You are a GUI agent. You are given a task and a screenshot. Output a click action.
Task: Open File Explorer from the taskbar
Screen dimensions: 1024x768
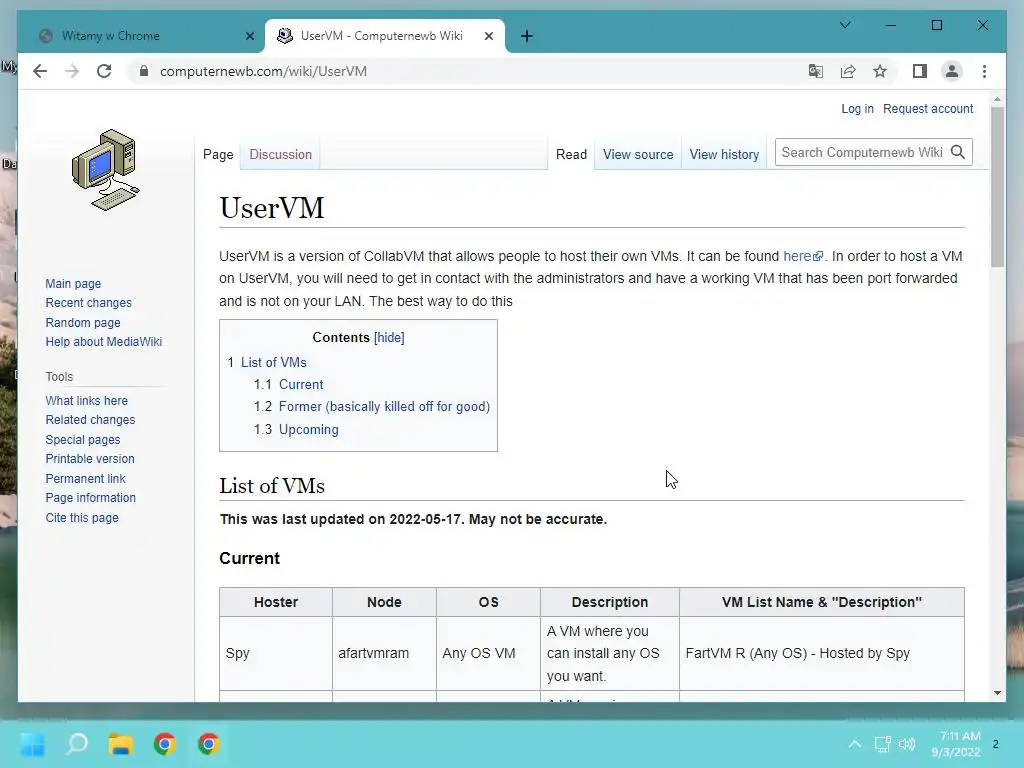[121, 744]
